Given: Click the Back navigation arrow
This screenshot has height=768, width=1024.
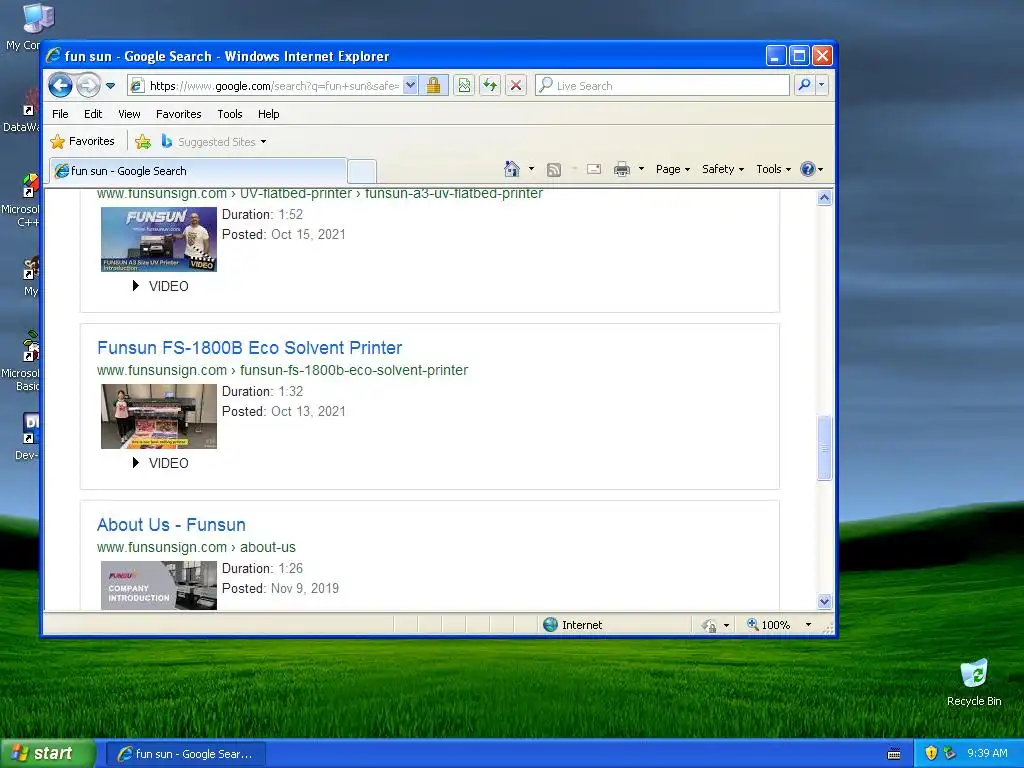Looking at the screenshot, I should (60, 86).
